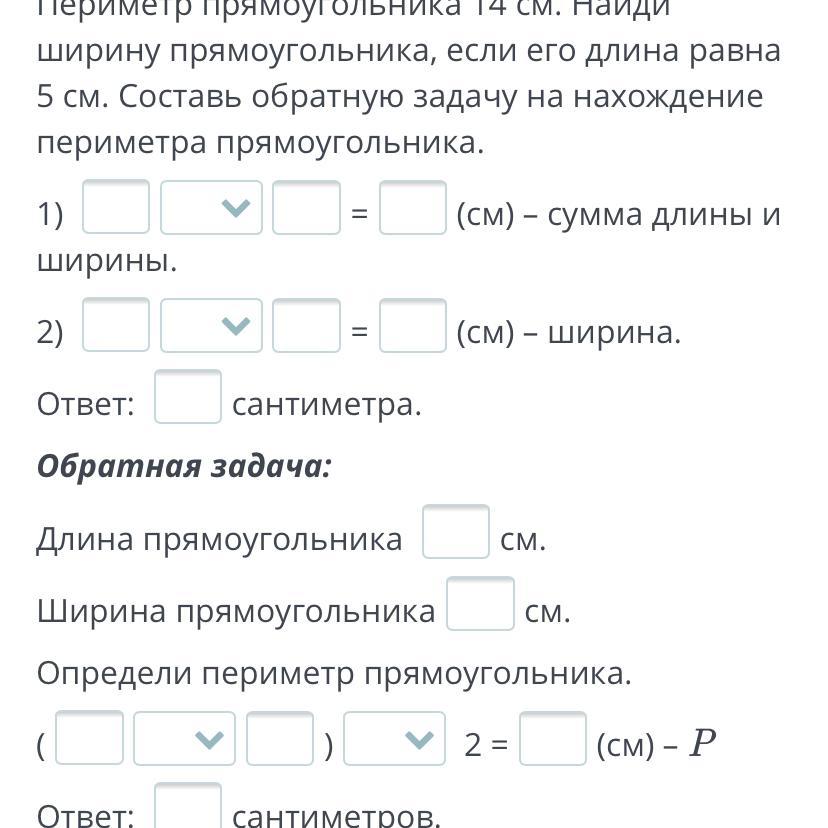
Task: Click first number field in step 1
Action: pyautogui.click(x=116, y=208)
